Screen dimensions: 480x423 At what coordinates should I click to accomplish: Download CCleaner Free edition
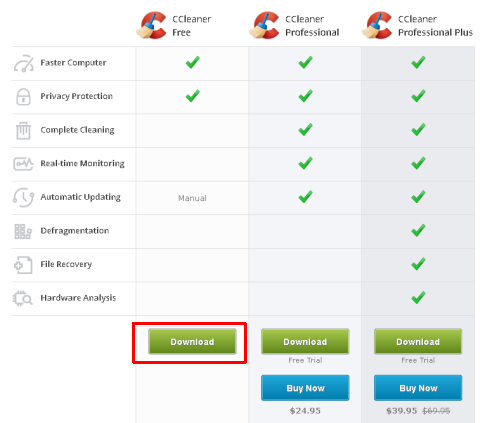pos(192,341)
